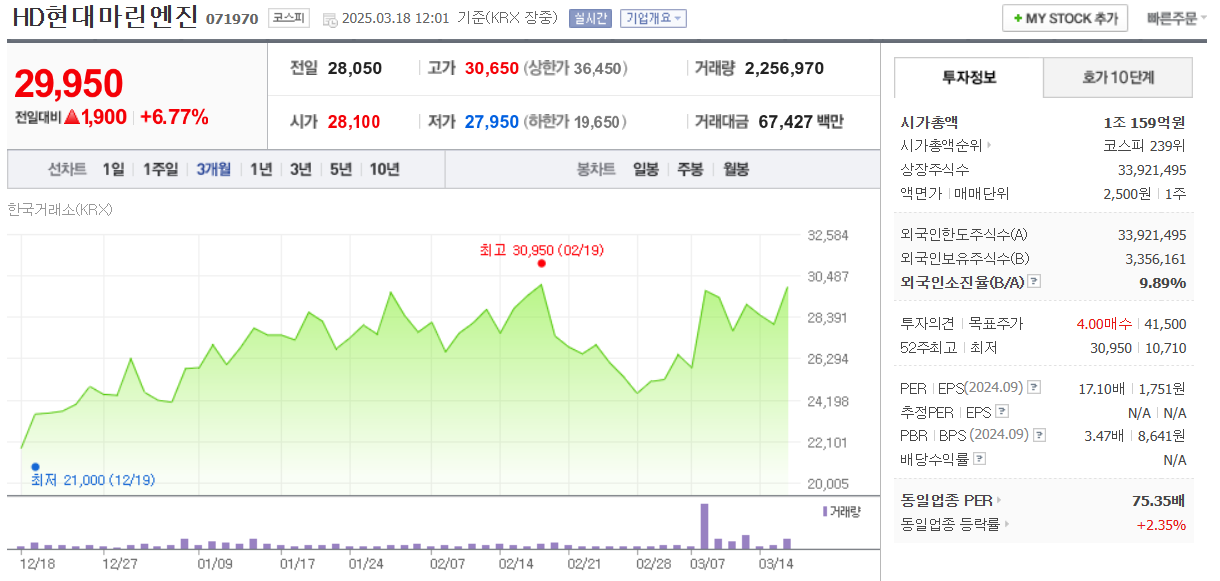Select the 1년 line chart period

pos(261,169)
